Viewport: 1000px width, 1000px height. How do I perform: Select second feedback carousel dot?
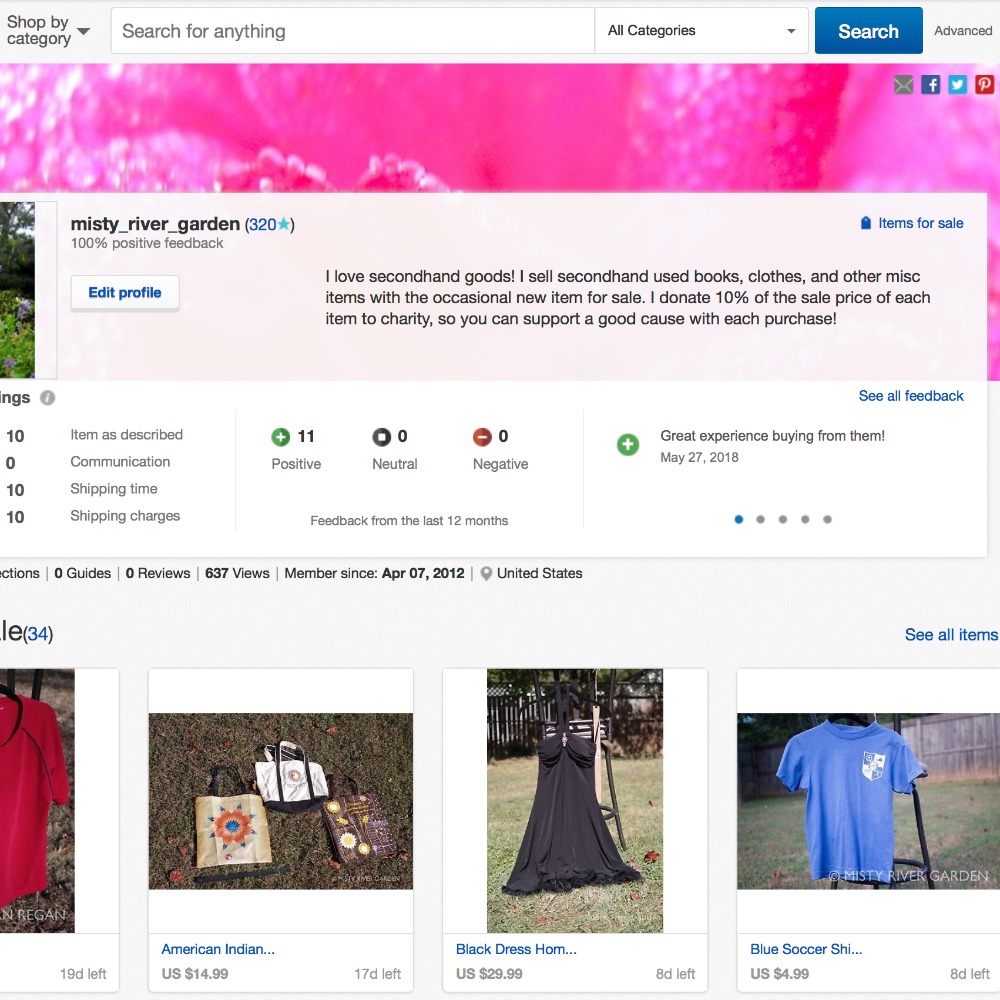(x=760, y=519)
